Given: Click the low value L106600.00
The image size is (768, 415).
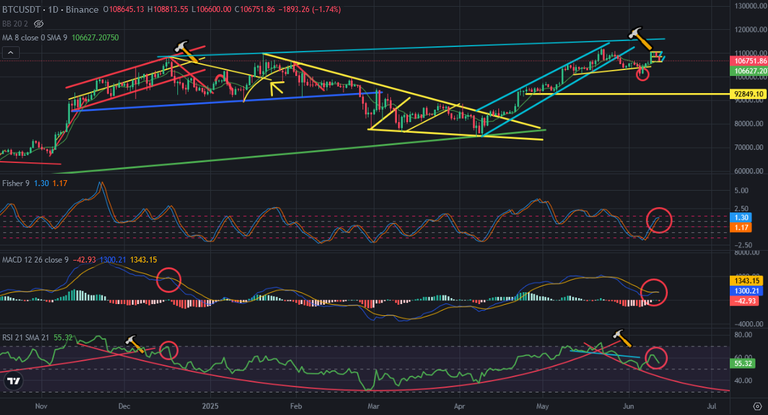Looking at the screenshot, I should [211, 9].
